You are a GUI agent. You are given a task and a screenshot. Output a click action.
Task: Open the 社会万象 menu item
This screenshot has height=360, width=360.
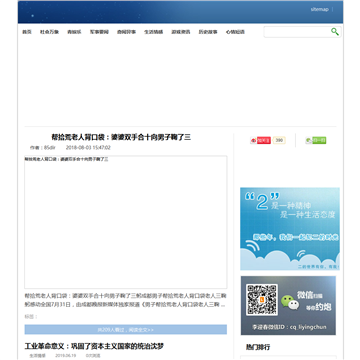pos(49,32)
